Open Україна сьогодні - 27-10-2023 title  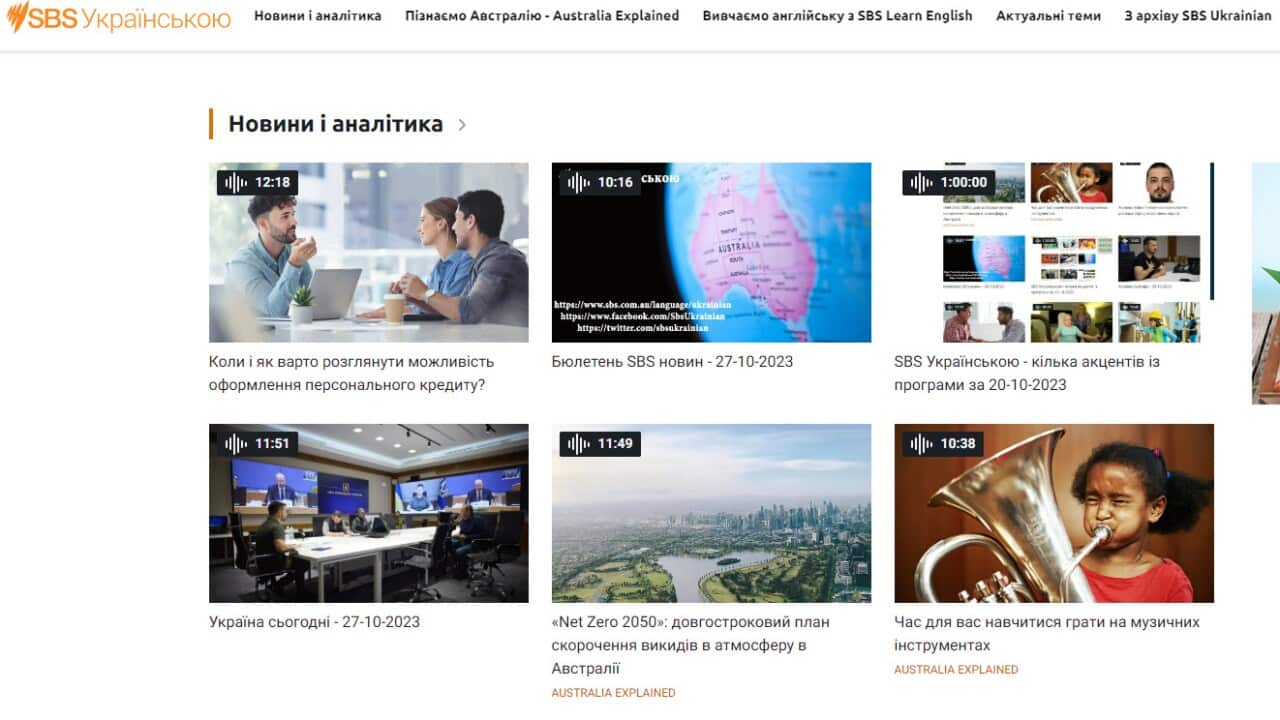314,622
